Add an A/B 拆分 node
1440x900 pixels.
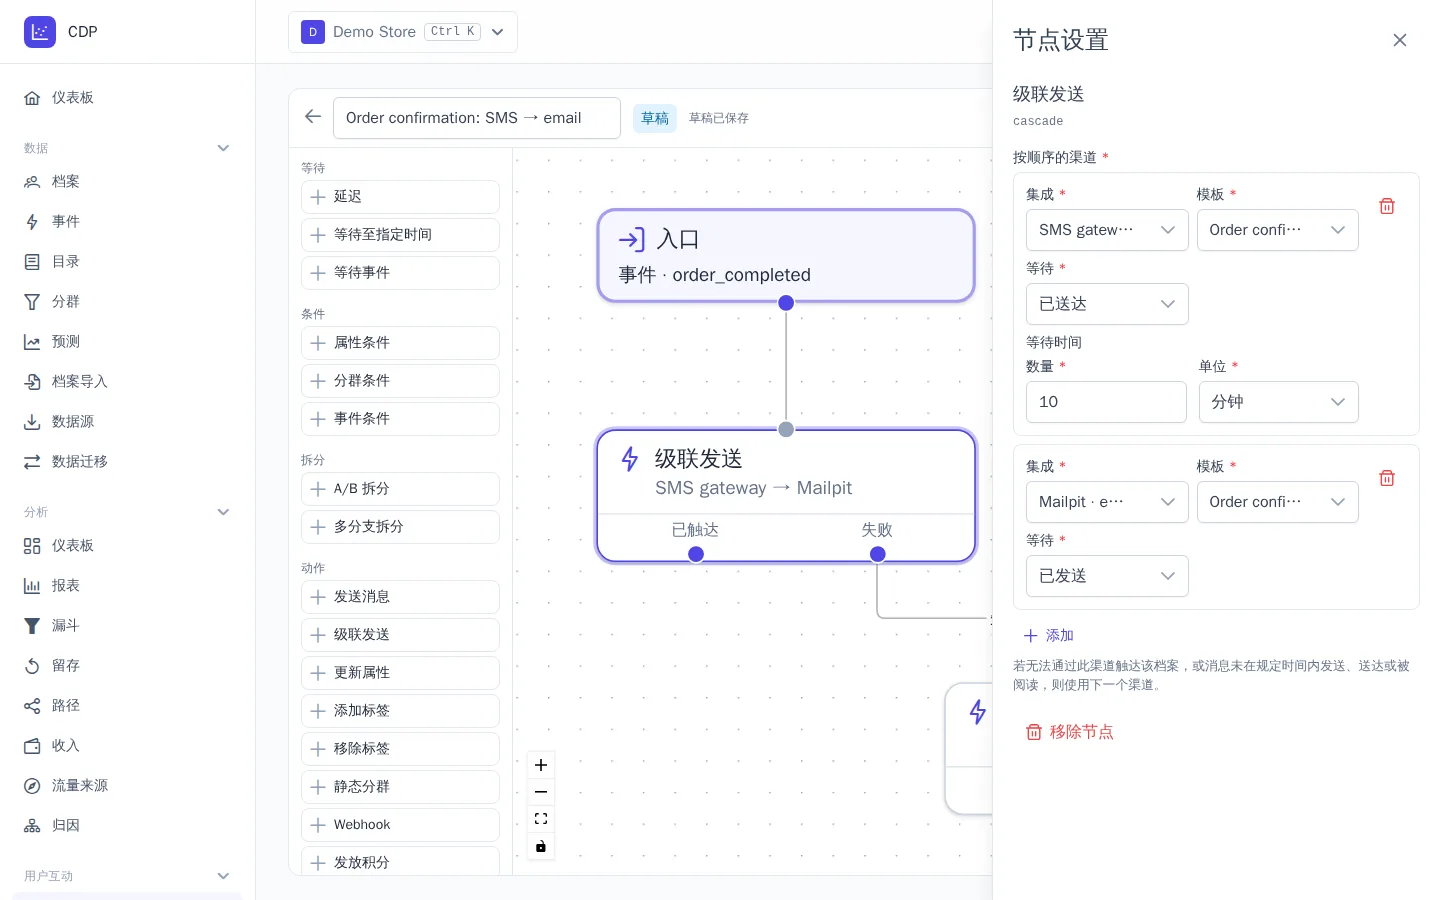400,489
